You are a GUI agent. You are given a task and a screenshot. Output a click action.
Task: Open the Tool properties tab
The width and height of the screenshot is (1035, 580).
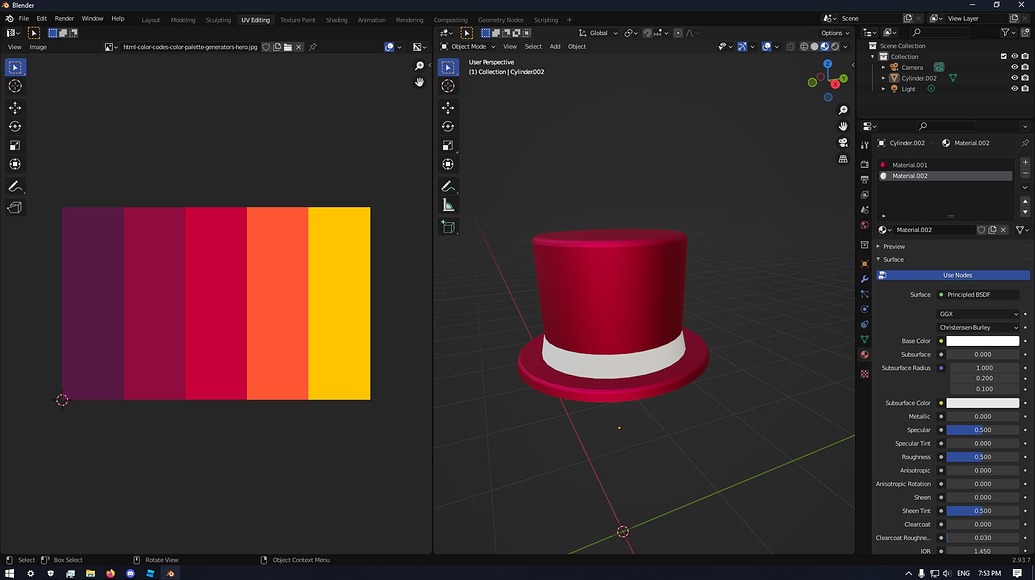(865, 145)
